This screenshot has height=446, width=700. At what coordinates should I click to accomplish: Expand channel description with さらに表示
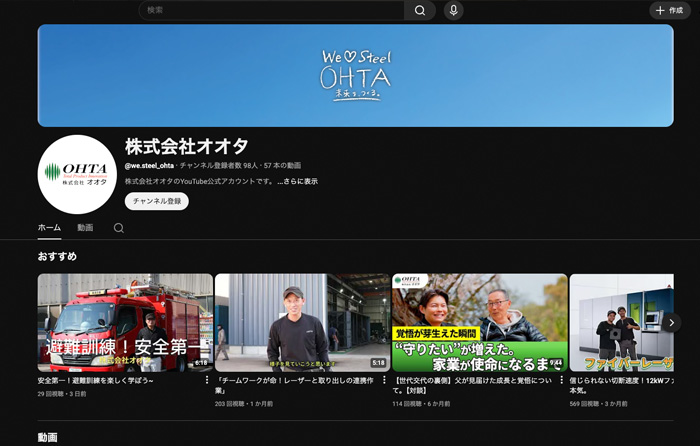point(298,181)
